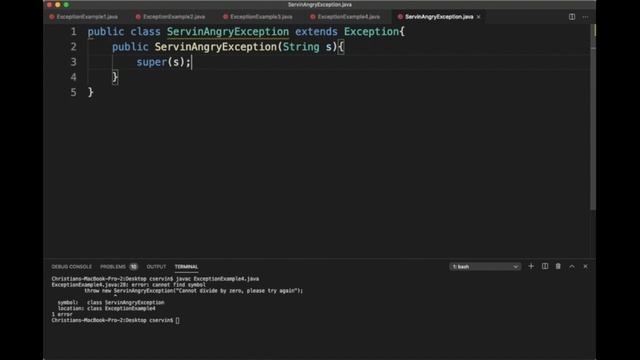The image size is (640, 360).
Task: Close the bottom panel
Action: [x=585, y=266]
